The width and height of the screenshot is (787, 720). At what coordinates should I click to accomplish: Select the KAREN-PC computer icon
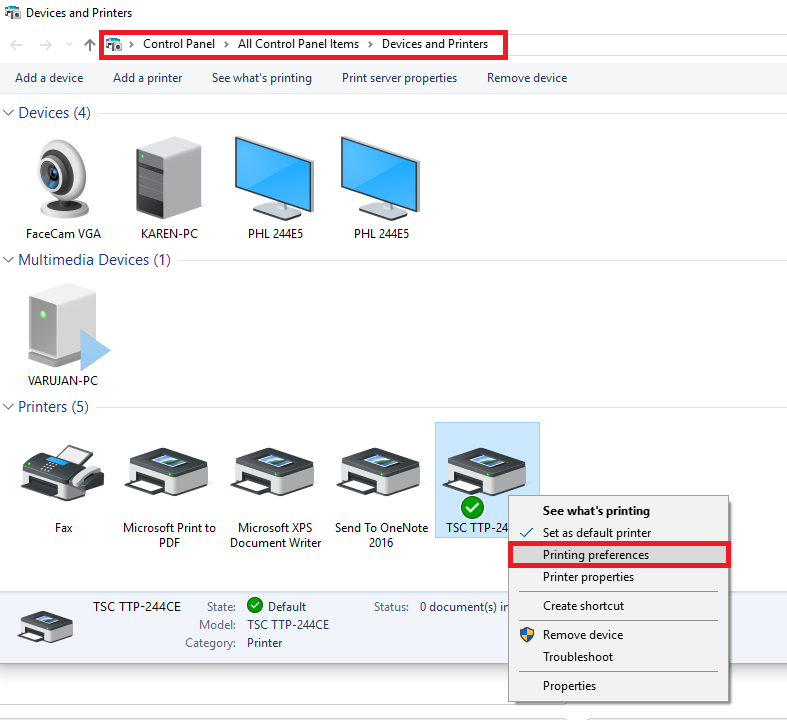[169, 178]
